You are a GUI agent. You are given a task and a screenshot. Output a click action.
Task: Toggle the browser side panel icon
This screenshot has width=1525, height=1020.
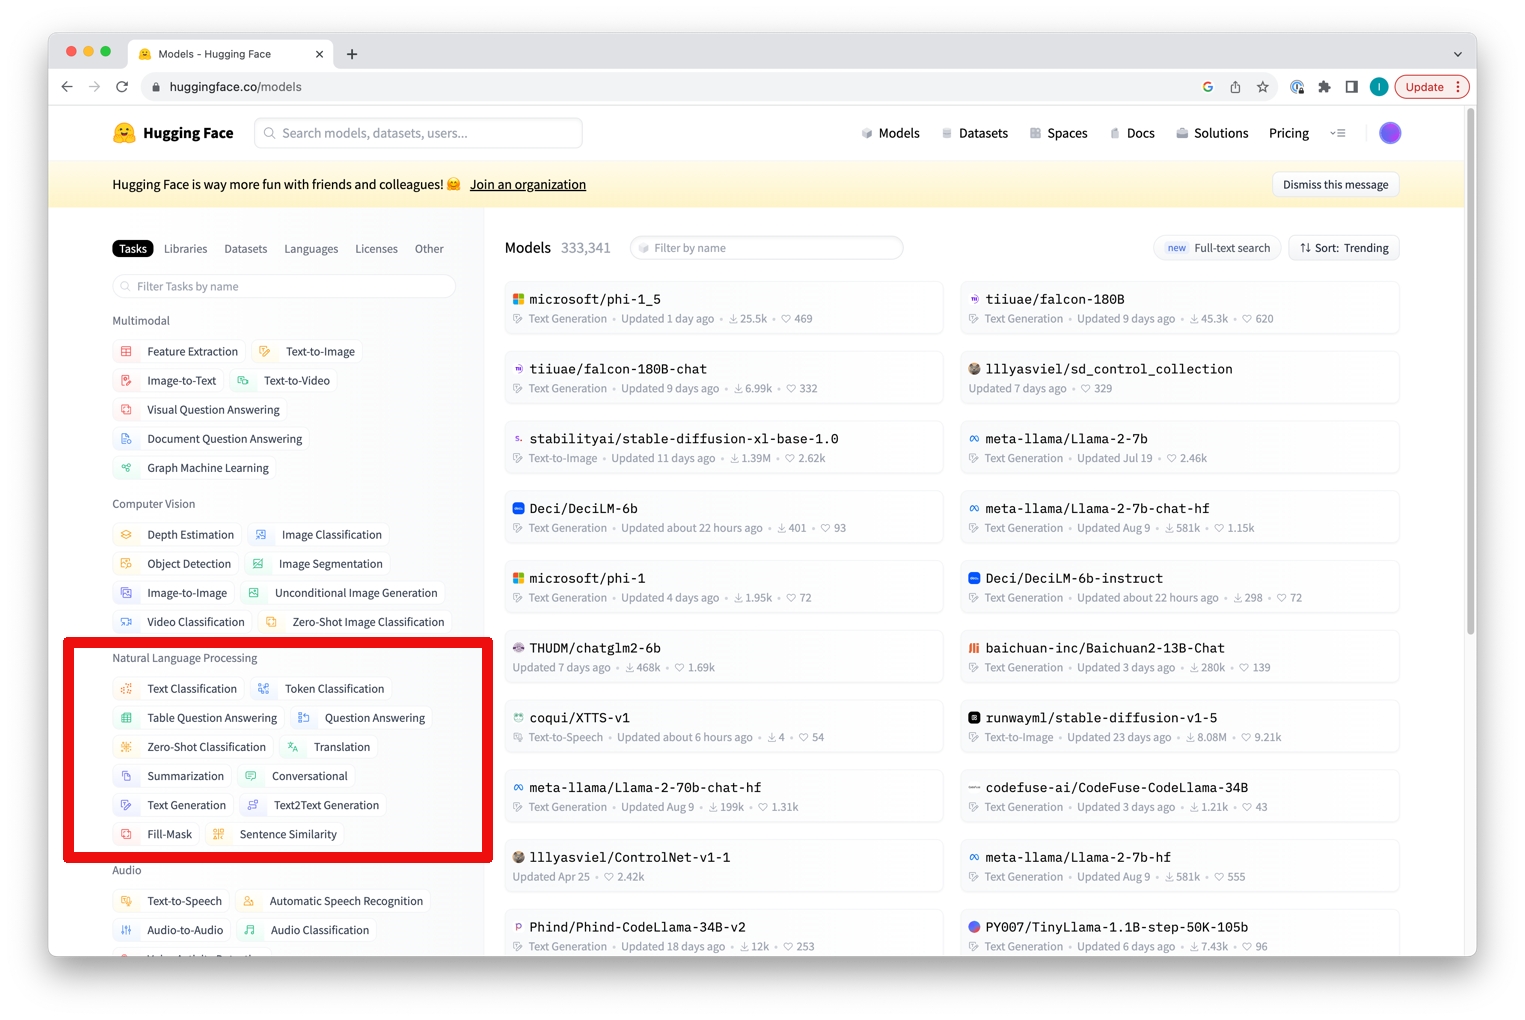1351,87
